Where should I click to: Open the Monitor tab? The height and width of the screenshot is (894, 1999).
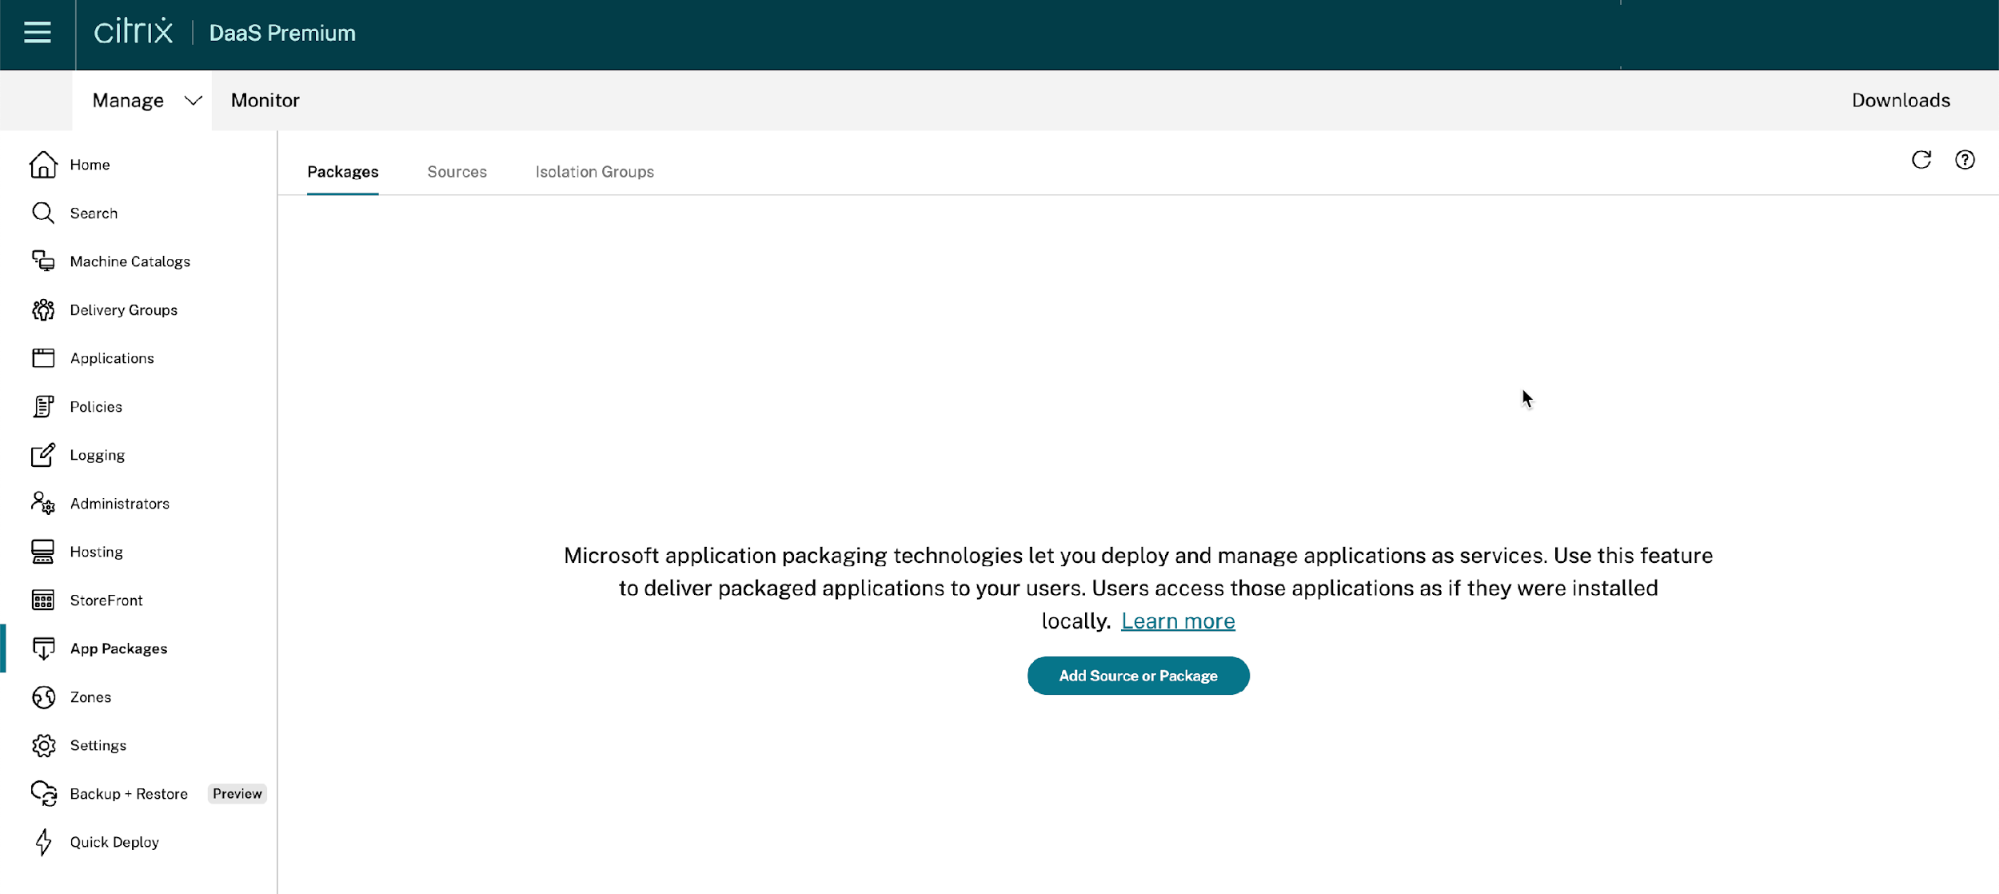[x=265, y=100]
